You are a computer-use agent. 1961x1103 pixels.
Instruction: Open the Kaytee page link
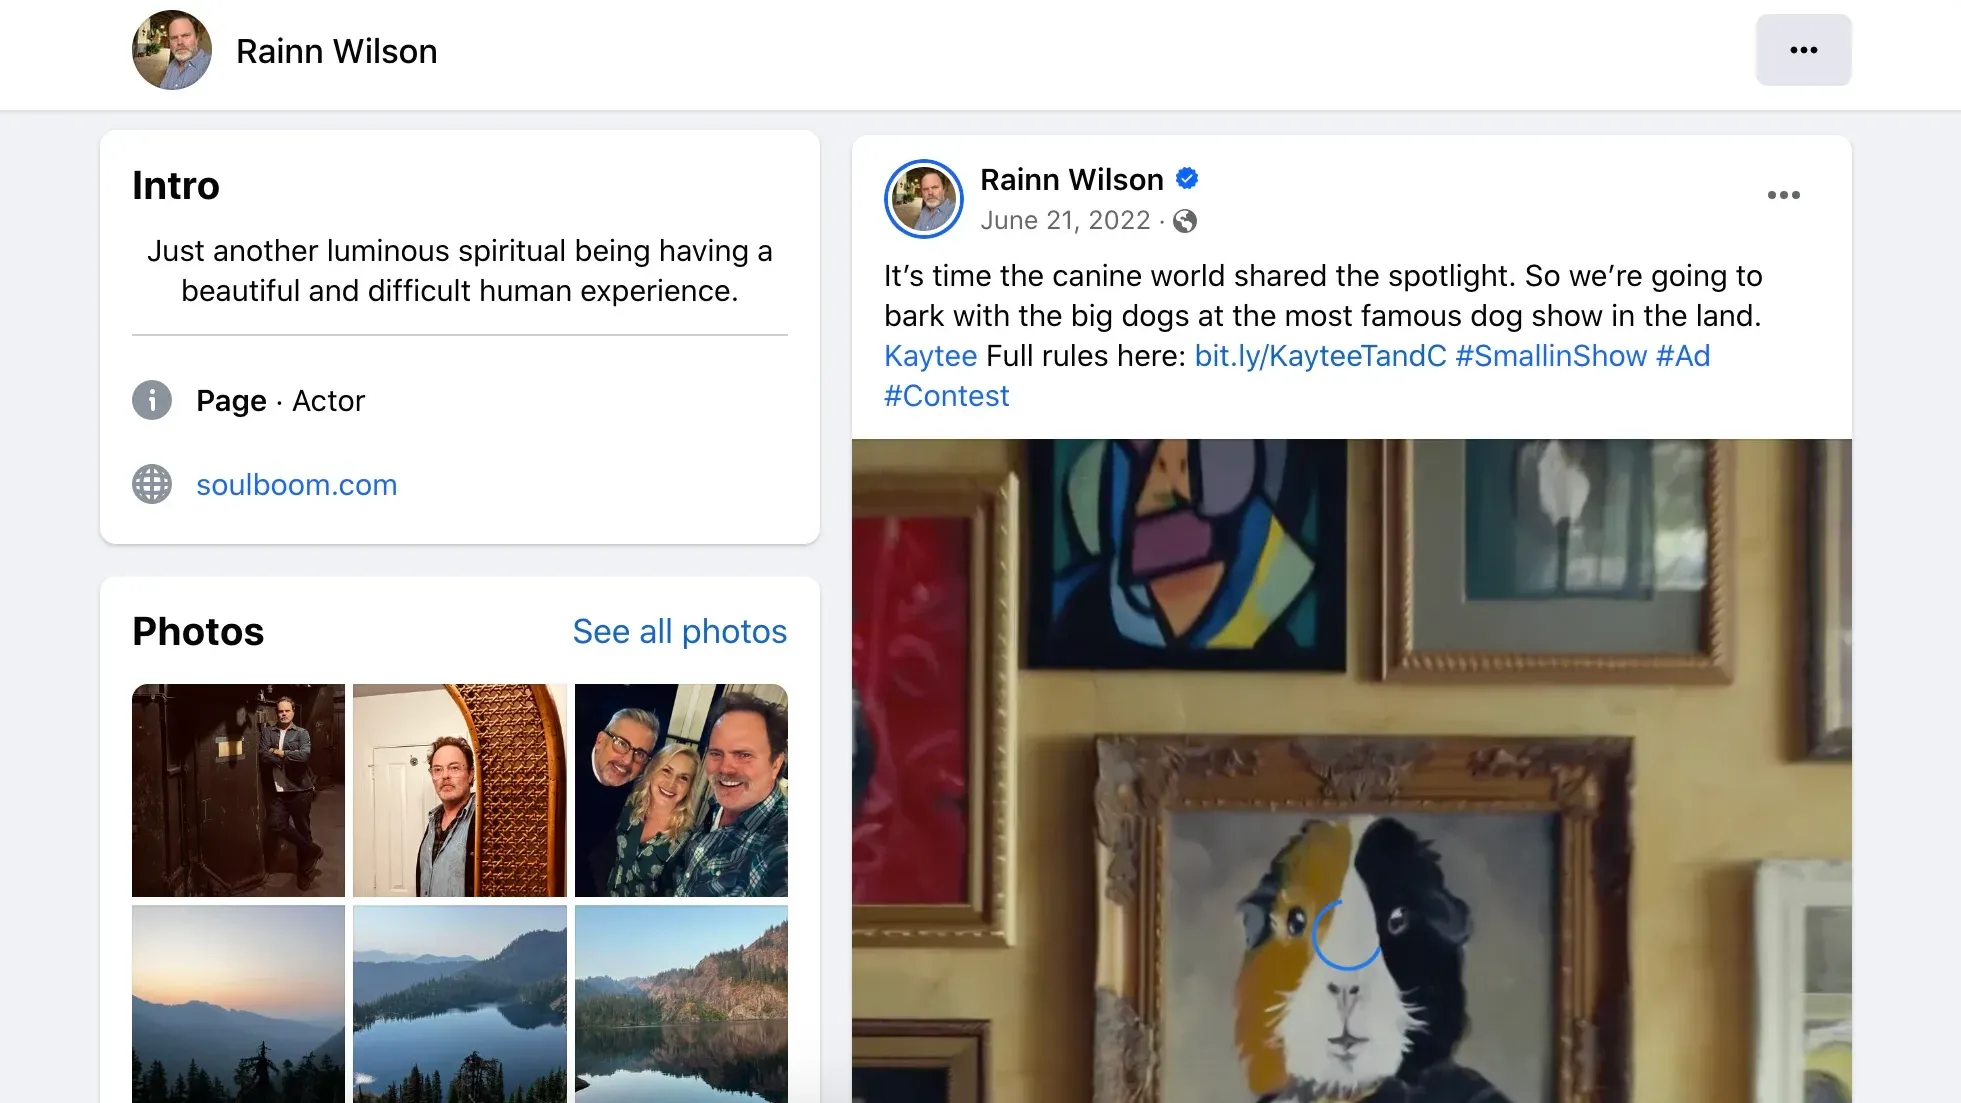(930, 356)
